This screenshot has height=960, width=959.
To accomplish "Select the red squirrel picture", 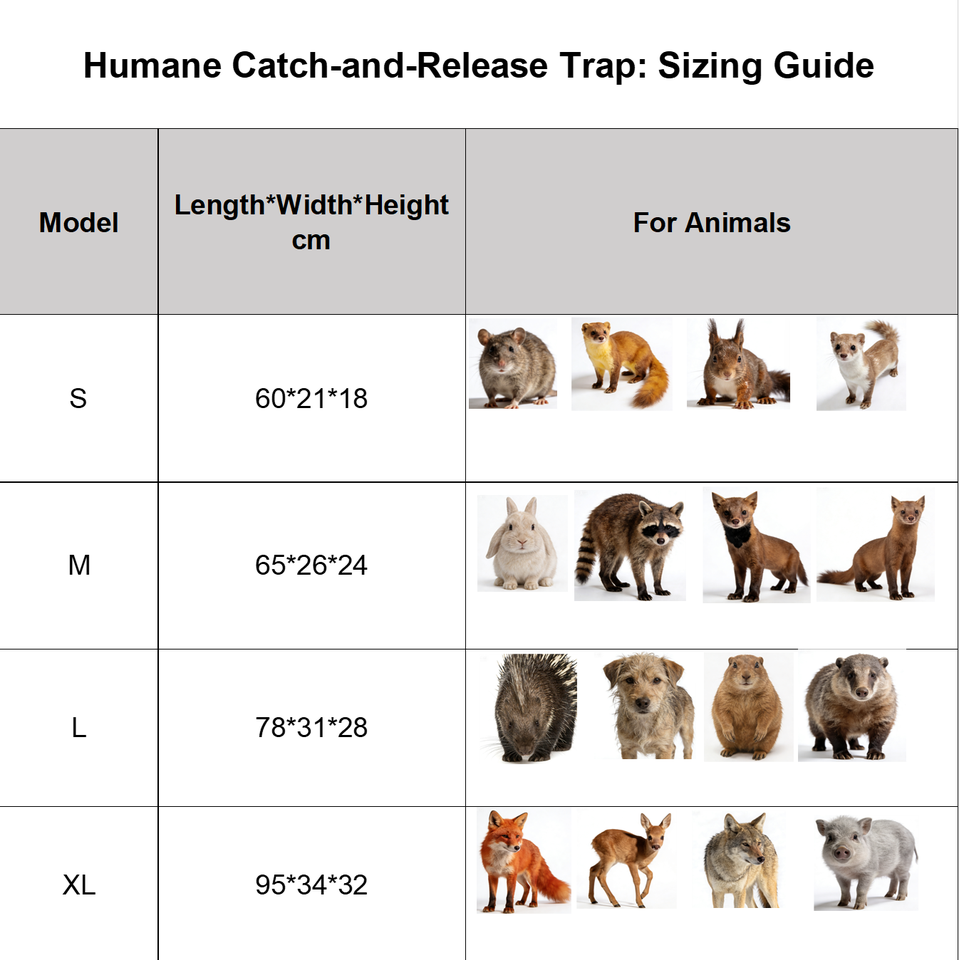I will coord(739,363).
